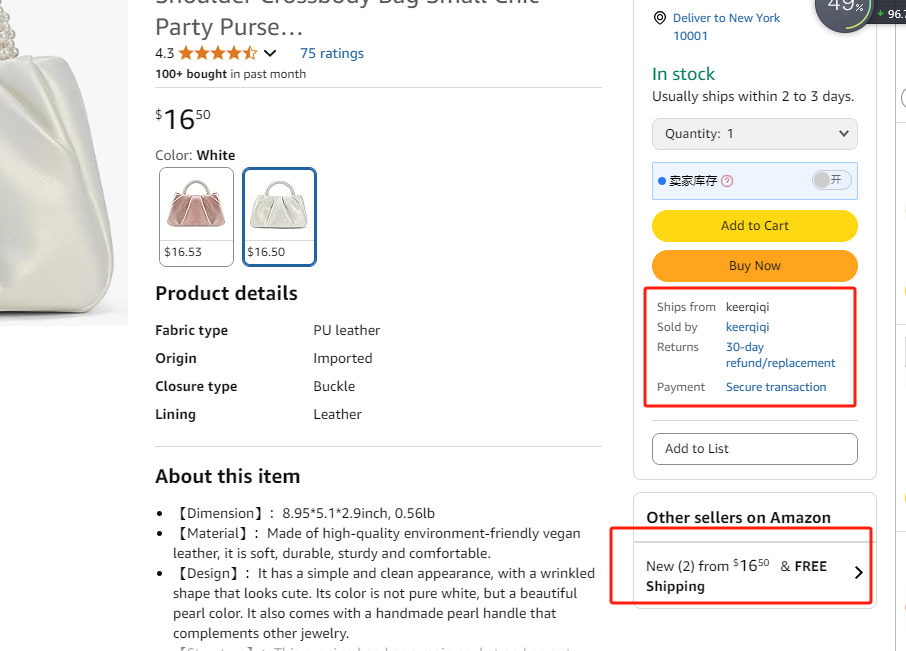The width and height of the screenshot is (906, 651).
Task: Click the Secure transaction link
Action: coord(776,387)
